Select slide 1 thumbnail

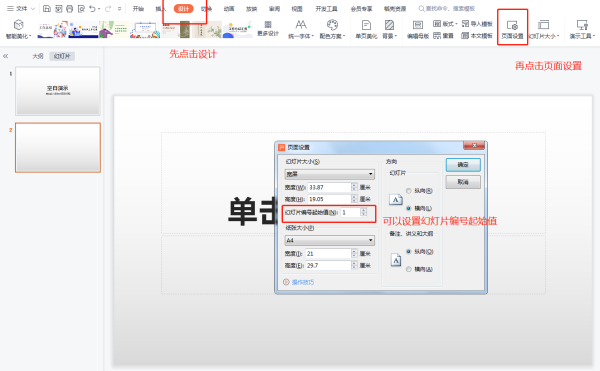pos(58,91)
